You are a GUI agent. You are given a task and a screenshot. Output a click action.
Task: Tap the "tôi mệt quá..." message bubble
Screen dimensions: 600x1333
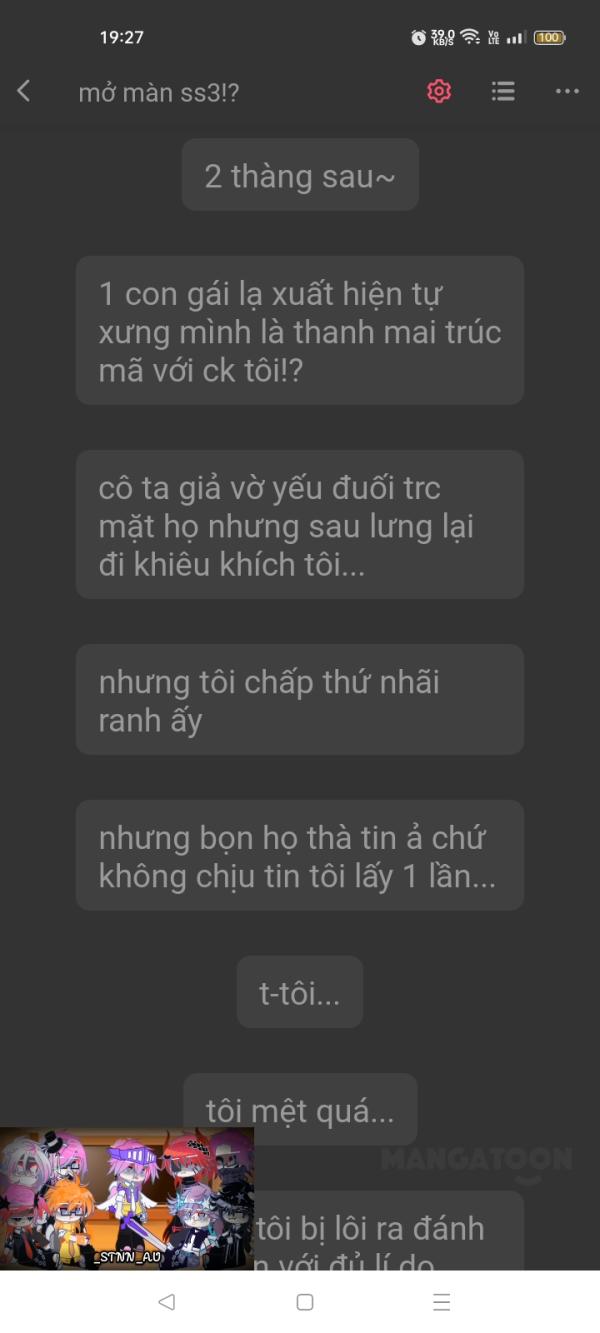[x=300, y=1110]
